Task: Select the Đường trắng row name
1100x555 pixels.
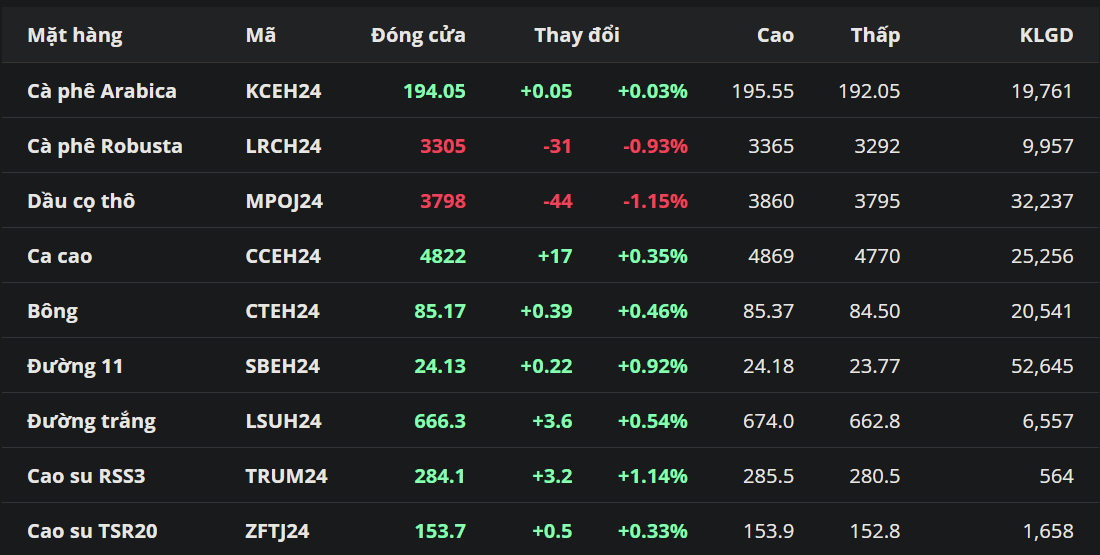Action: coord(91,421)
